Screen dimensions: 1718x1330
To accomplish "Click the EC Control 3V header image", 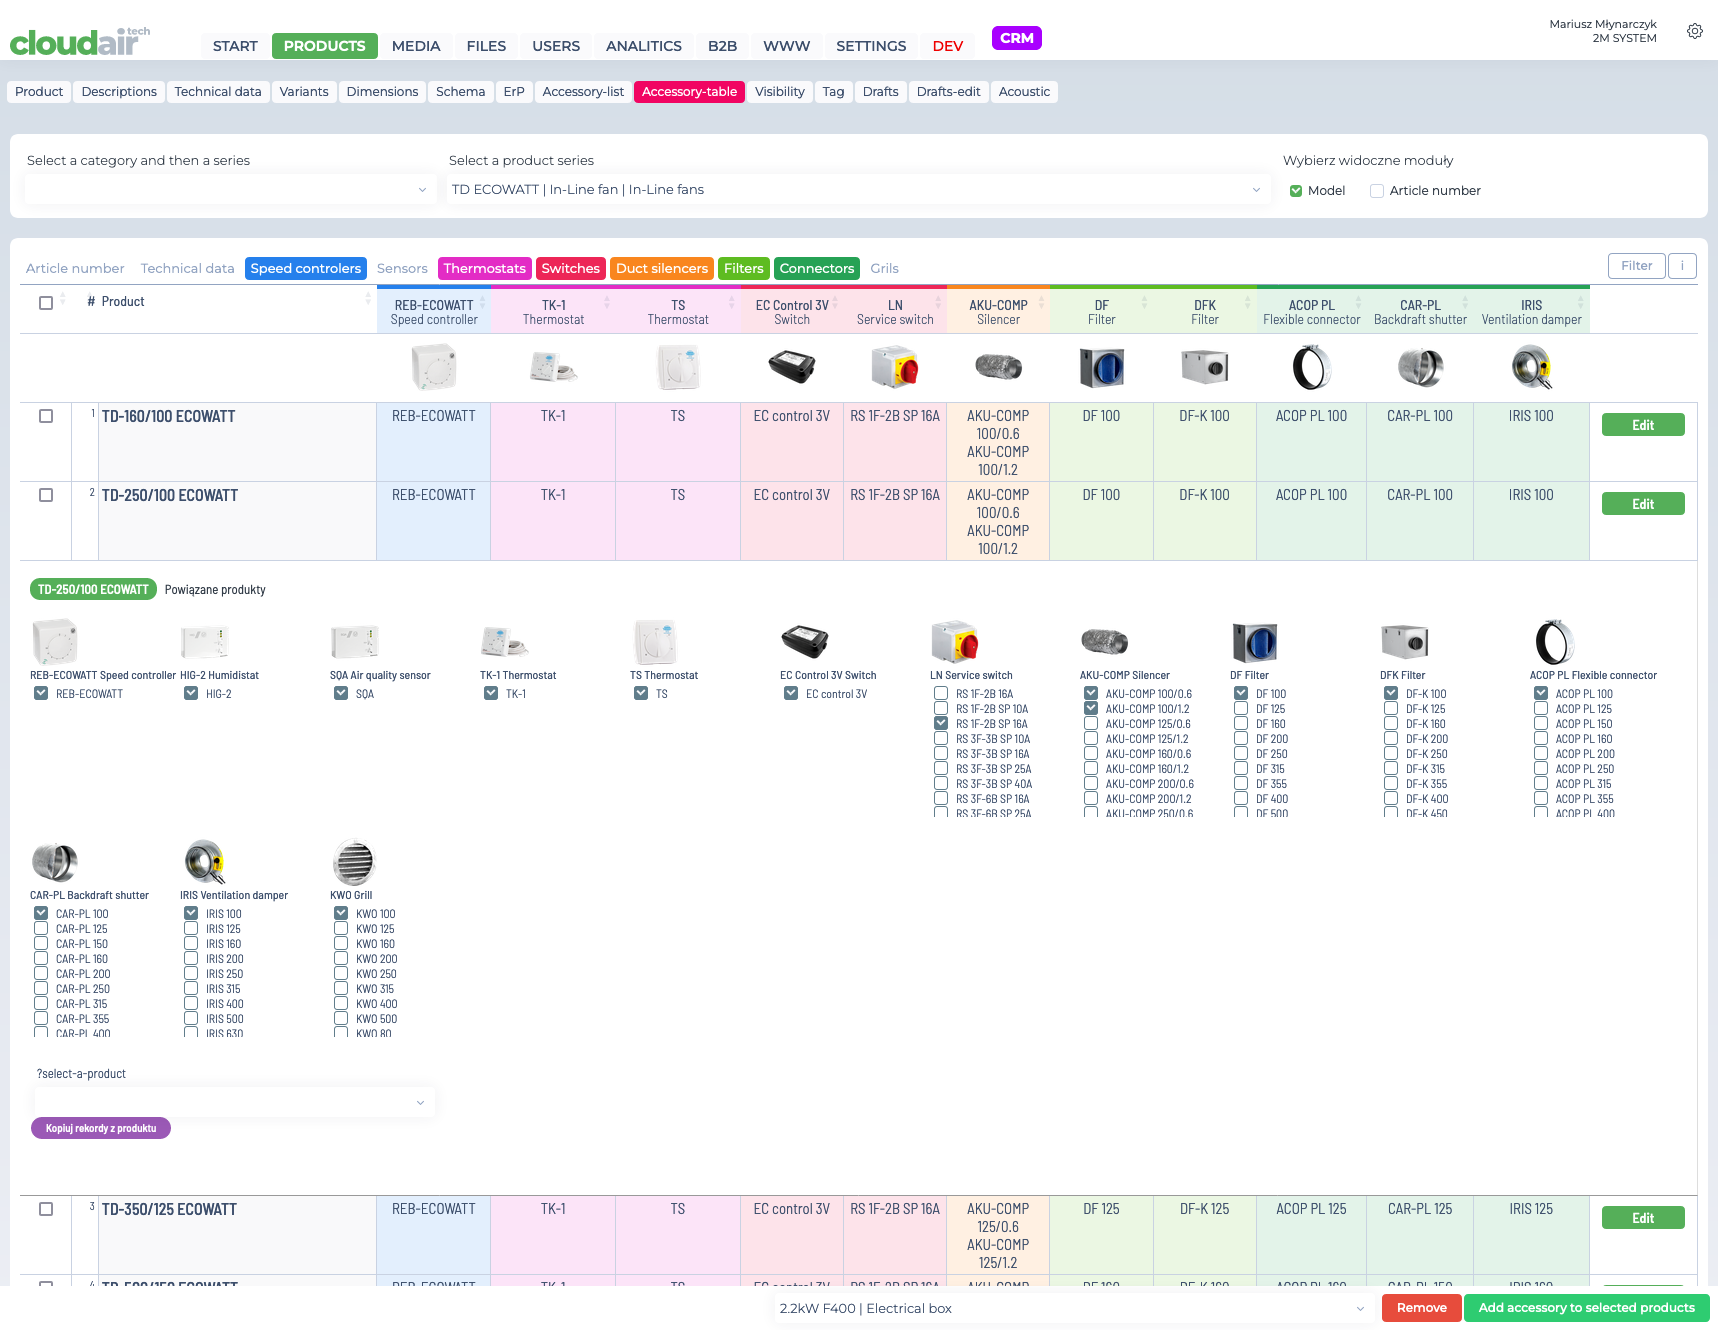I will click(x=792, y=367).
